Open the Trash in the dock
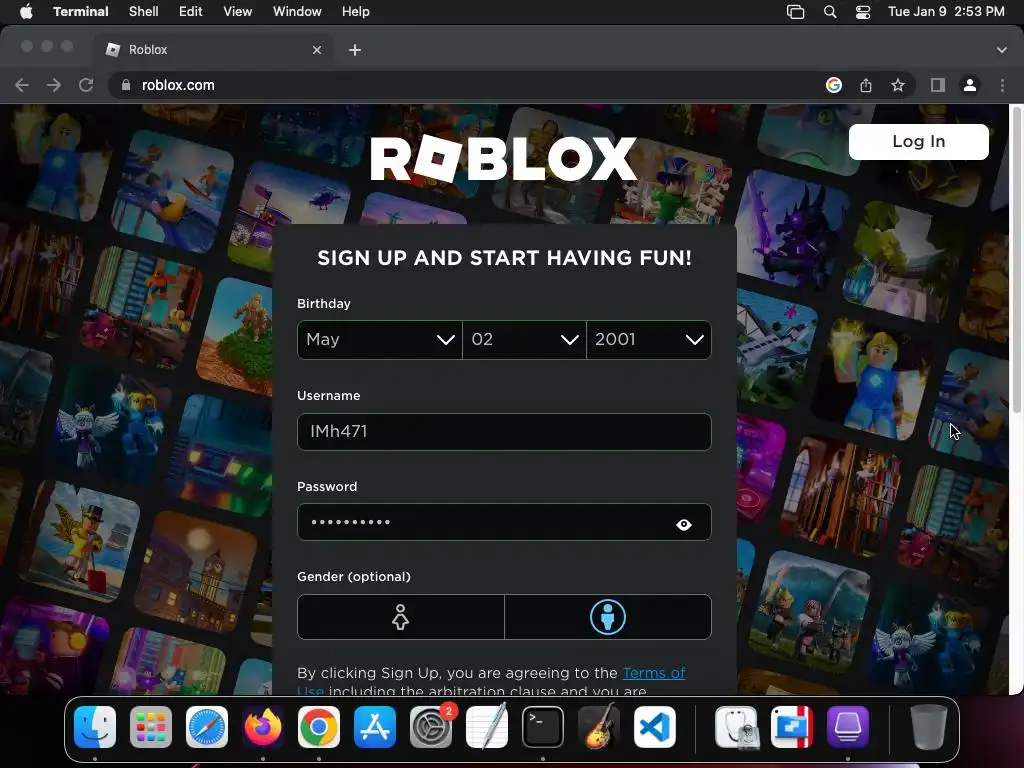This screenshot has height=768, width=1024. [929, 727]
